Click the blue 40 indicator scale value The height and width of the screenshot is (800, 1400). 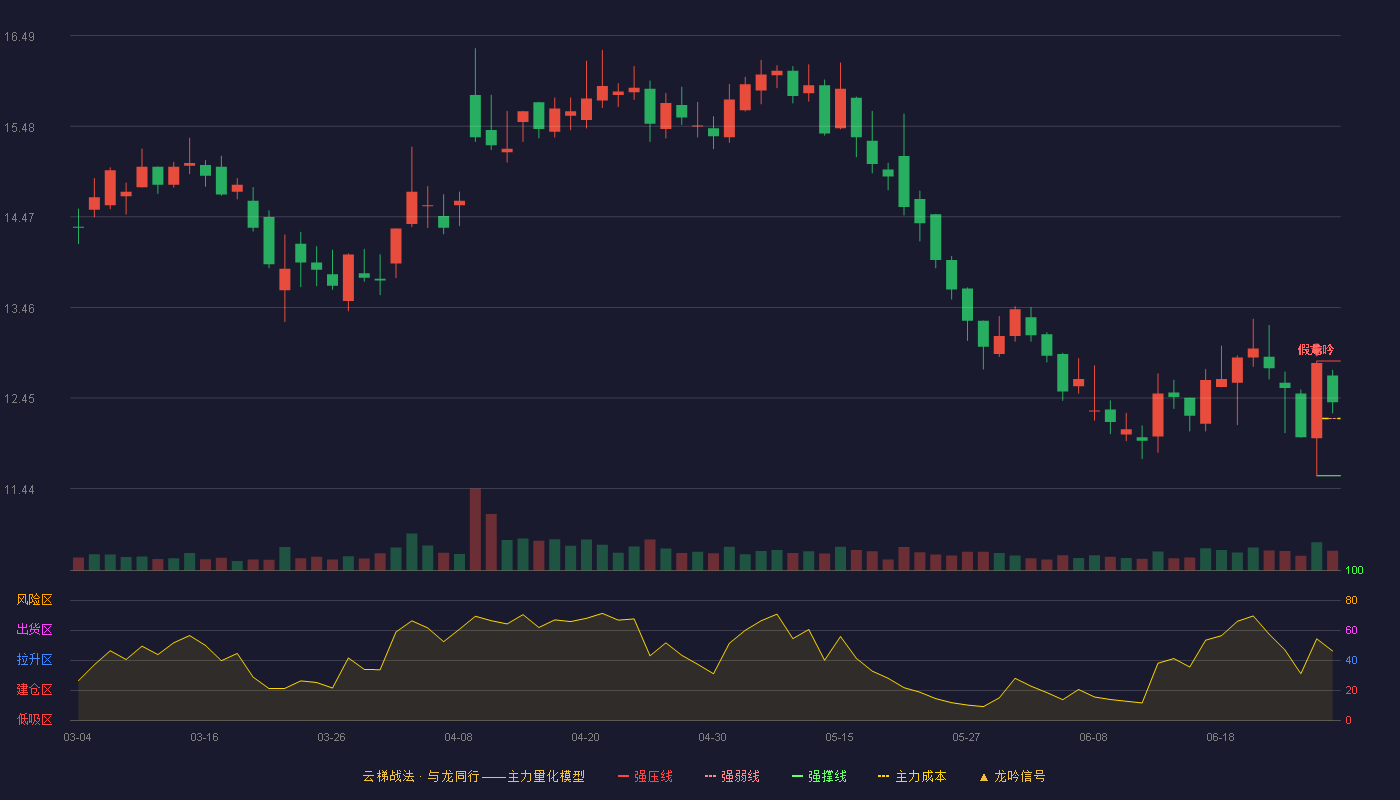[x=1351, y=660]
